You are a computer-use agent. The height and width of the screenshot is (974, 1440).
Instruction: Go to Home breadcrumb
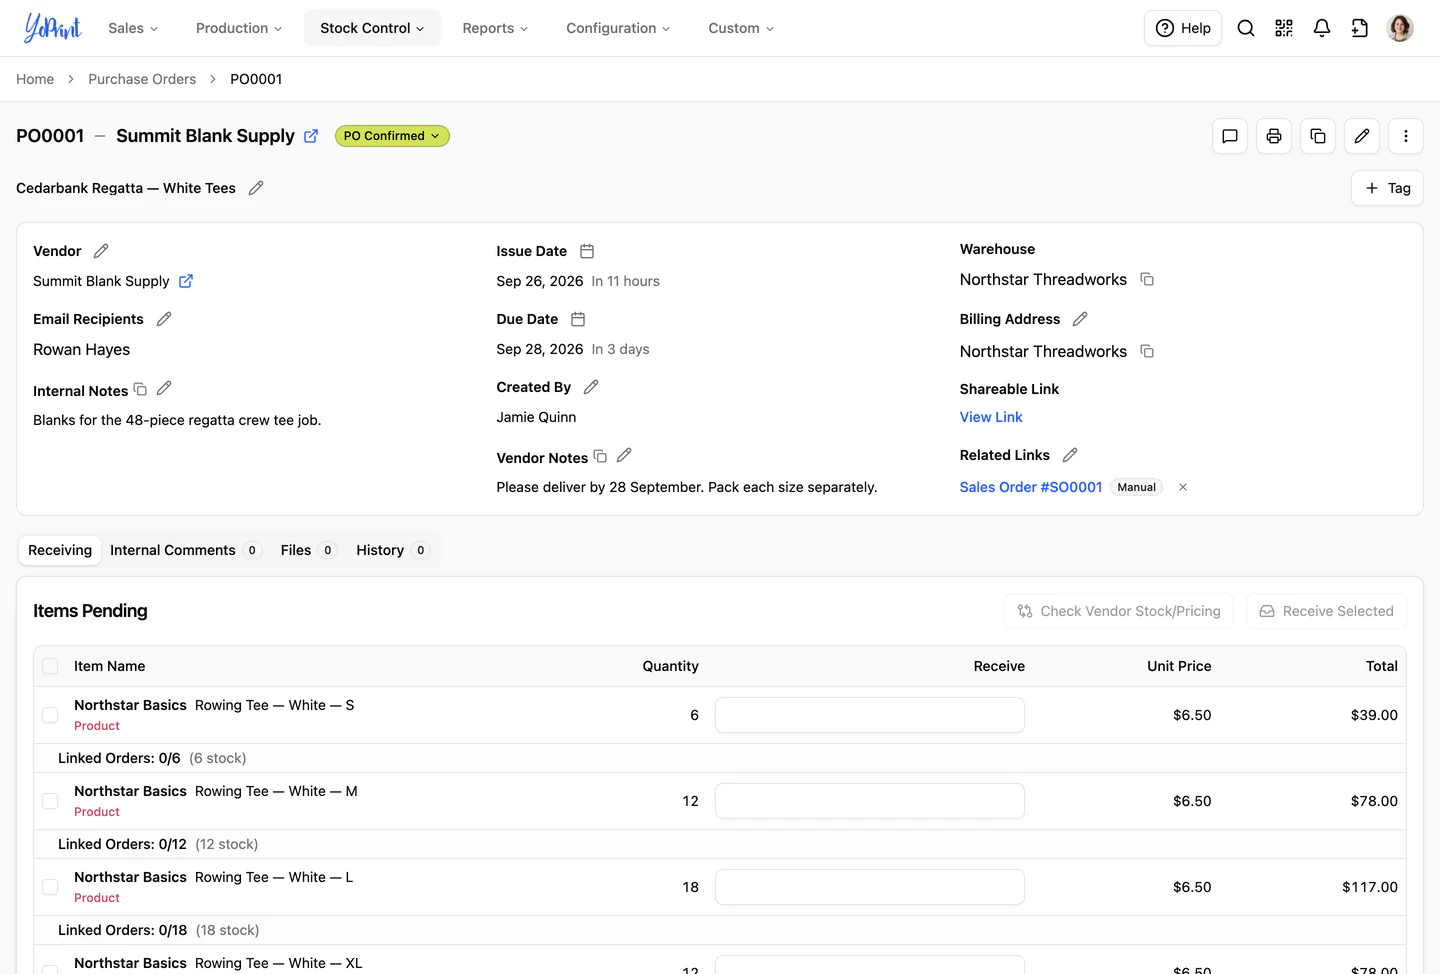[x=35, y=79]
